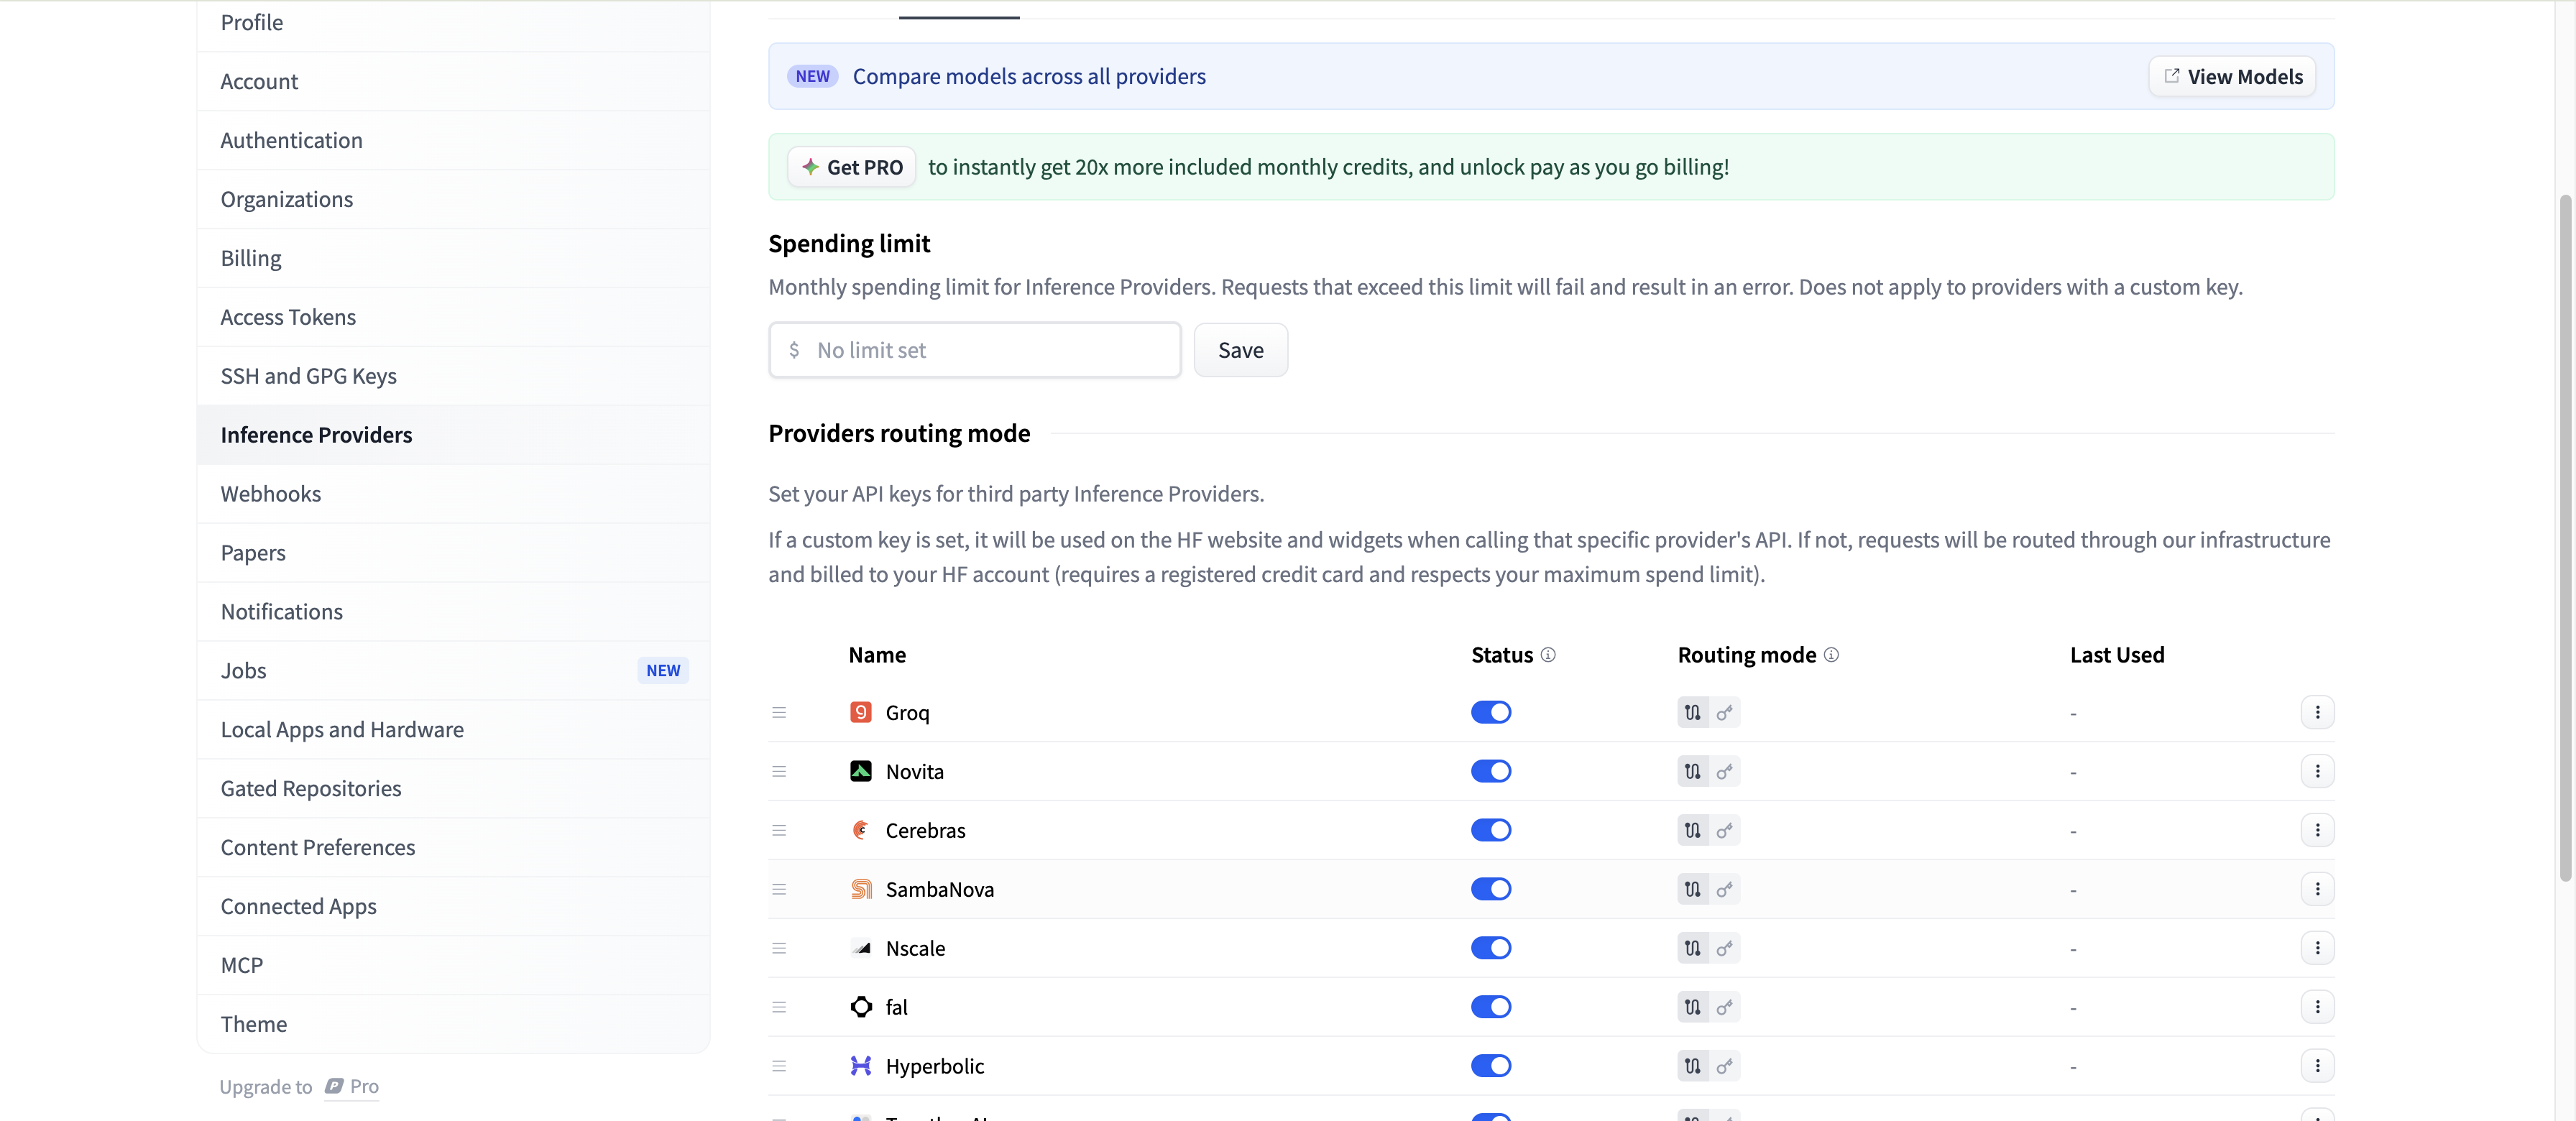The height and width of the screenshot is (1121, 2576).
Task: Click inside the spending limit input field
Action: click(975, 350)
